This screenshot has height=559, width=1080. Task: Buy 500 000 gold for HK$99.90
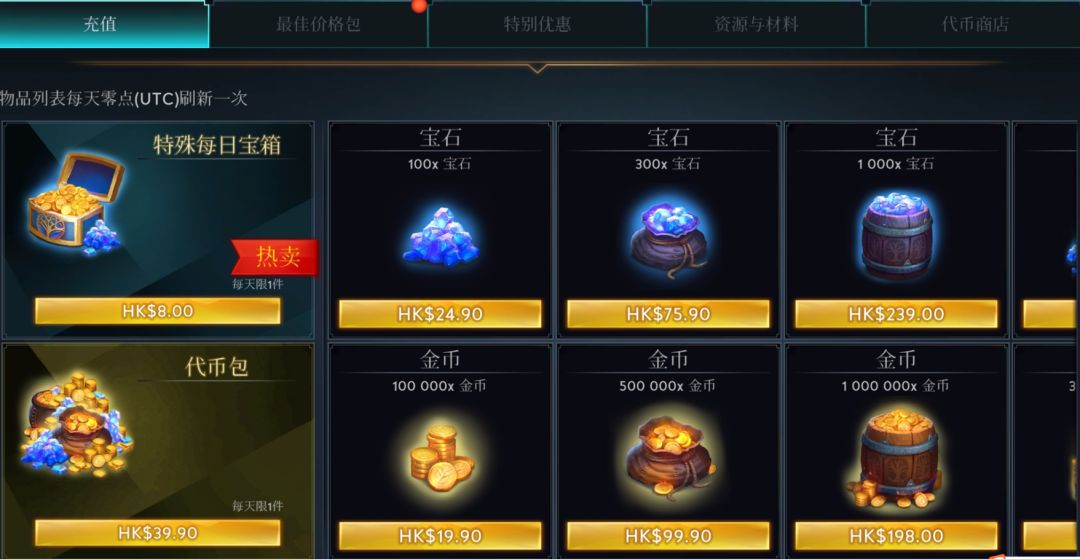(668, 536)
